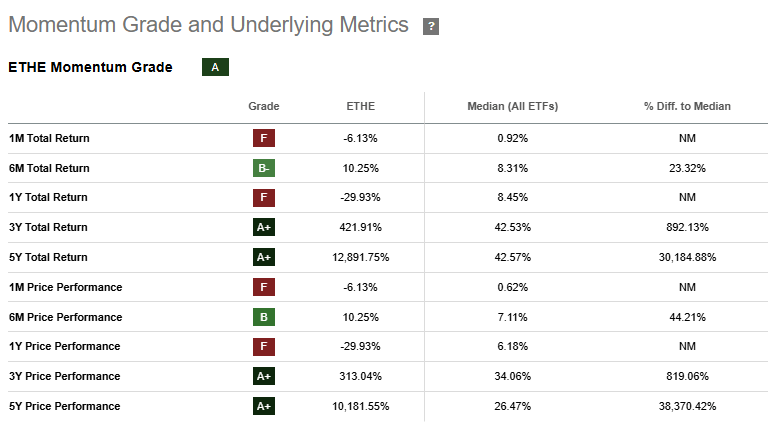The image size is (780, 434).
Task: Click the A+ badge for 3Y Total Return
Action: tap(264, 227)
